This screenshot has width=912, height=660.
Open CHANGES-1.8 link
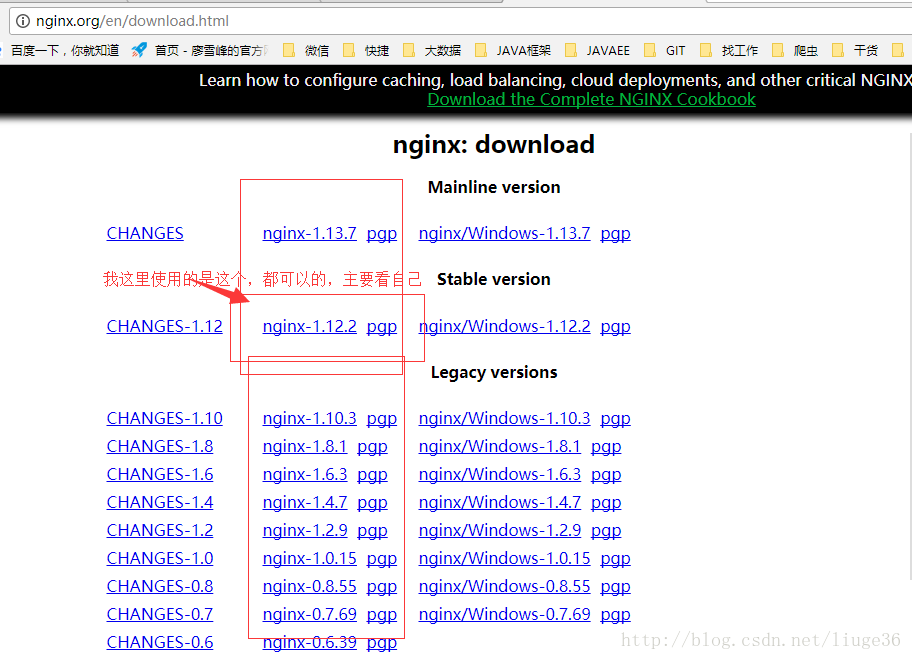pyautogui.click(x=160, y=446)
